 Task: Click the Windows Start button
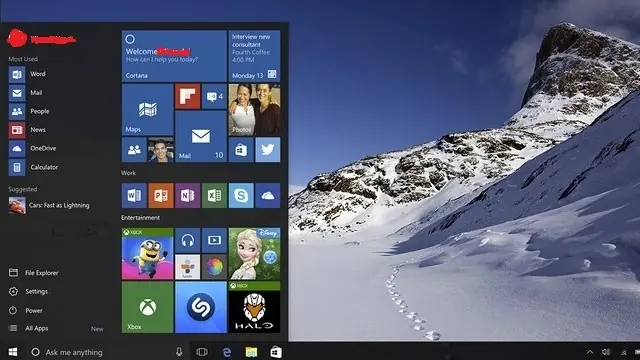13,352
